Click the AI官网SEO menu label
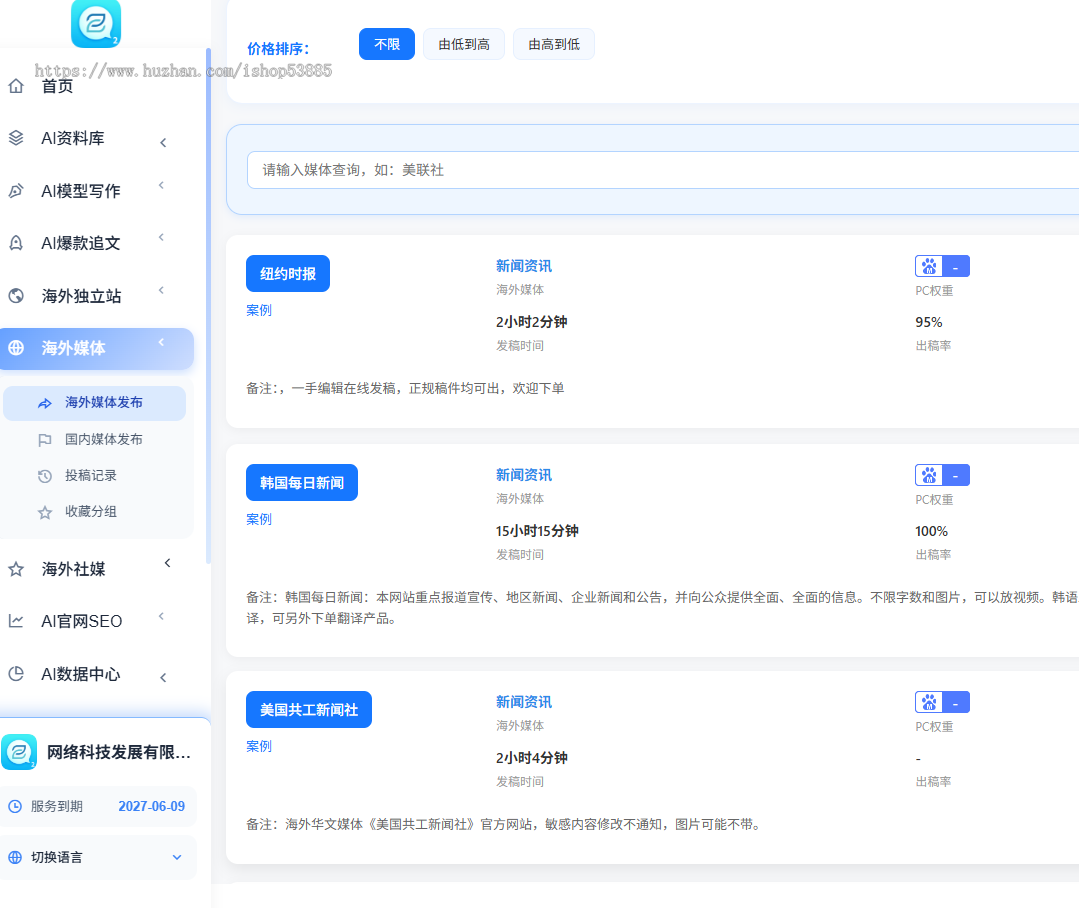 (x=81, y=622)
